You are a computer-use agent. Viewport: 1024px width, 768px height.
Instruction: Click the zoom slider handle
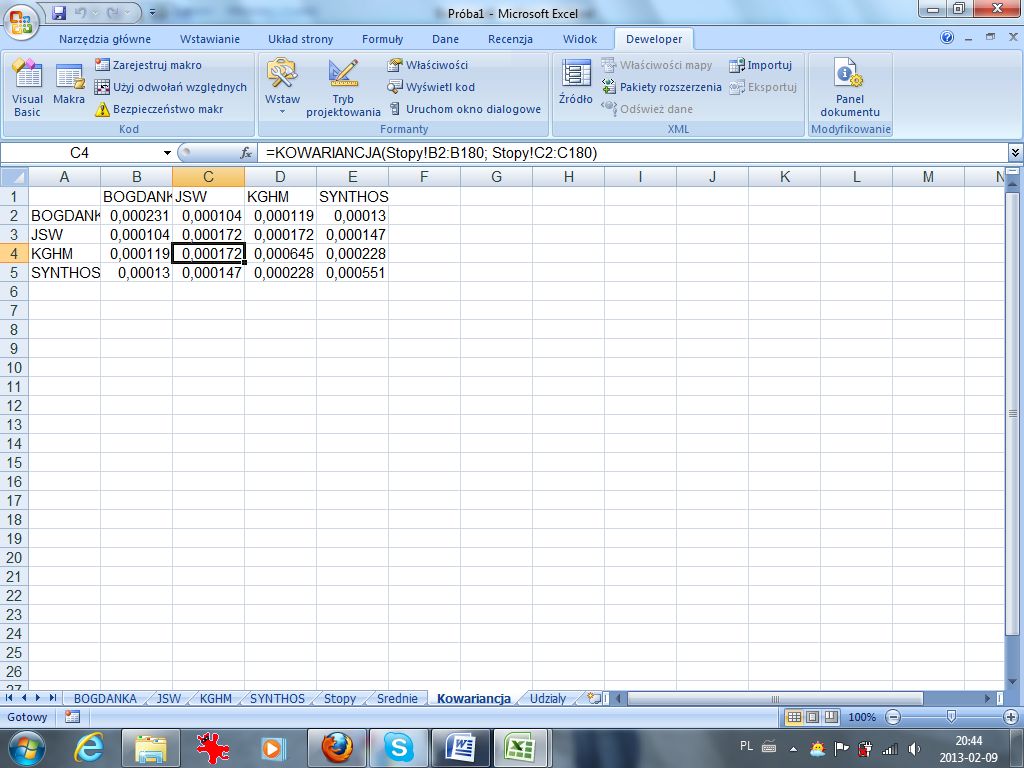click(952, 717)
